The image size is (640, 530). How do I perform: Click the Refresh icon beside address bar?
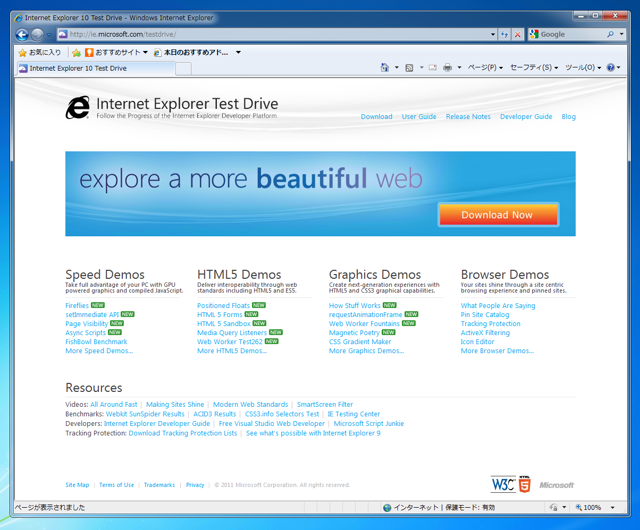pyautogui.click(x=504, y=35)
